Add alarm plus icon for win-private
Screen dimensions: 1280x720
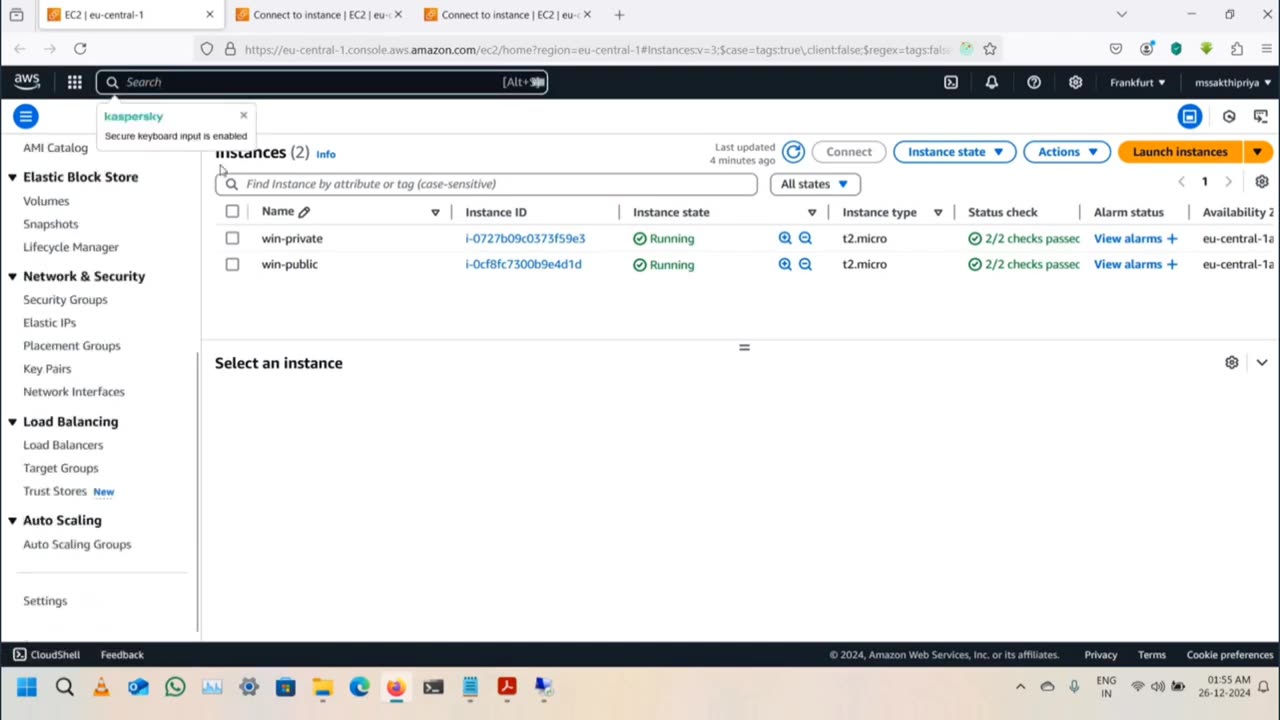[1172, 238]
